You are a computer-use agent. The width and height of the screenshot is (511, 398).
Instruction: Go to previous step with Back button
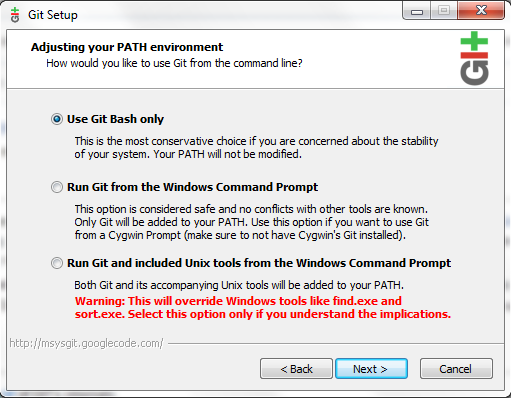click(296, 369)
